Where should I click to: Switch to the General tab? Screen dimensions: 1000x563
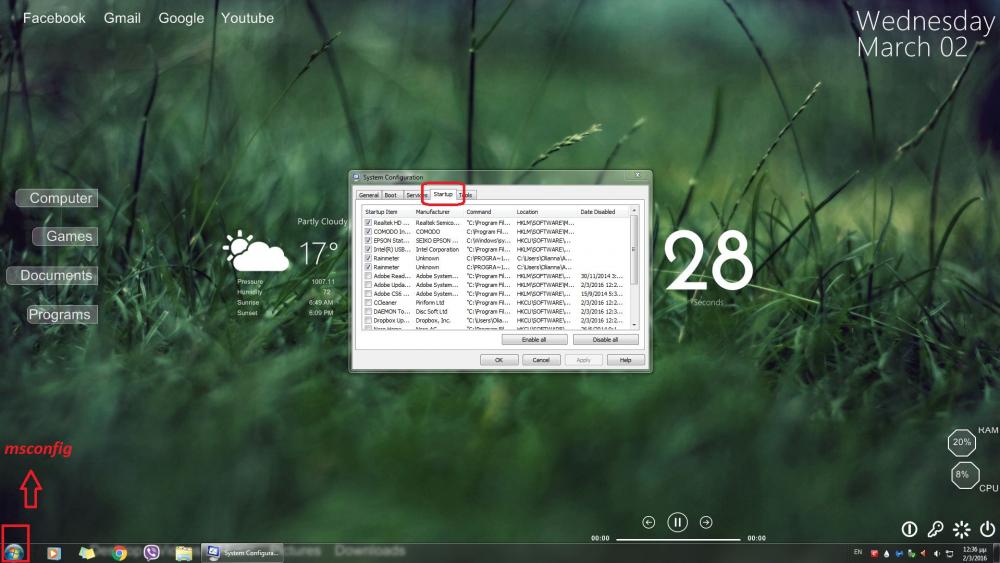(x=369, y=195)
